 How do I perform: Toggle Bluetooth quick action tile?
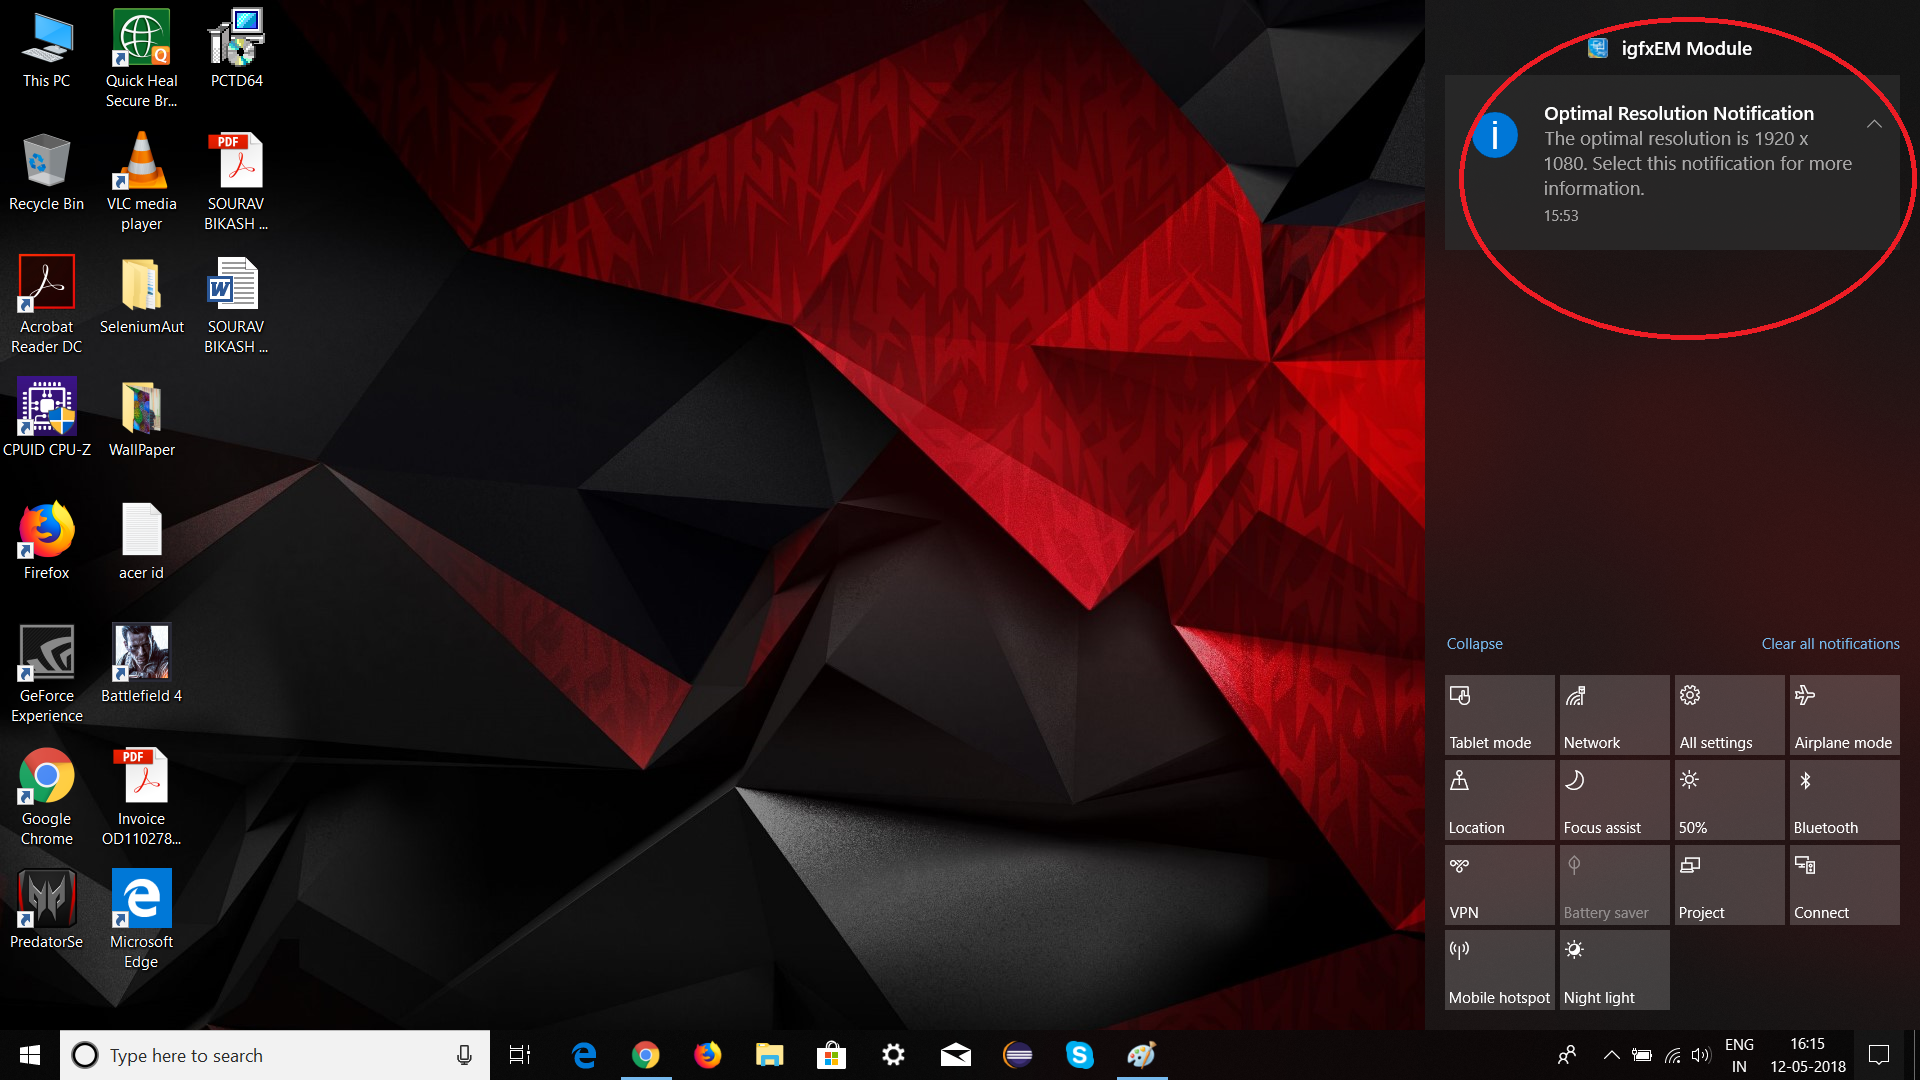1843,800
